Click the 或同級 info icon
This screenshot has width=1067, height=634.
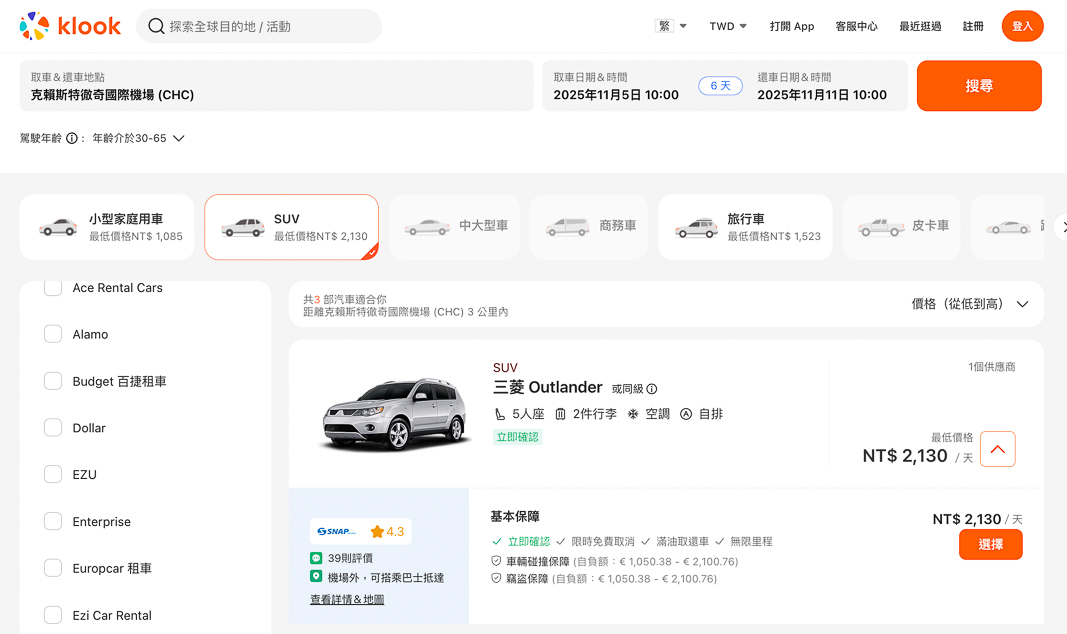point(652,389)
